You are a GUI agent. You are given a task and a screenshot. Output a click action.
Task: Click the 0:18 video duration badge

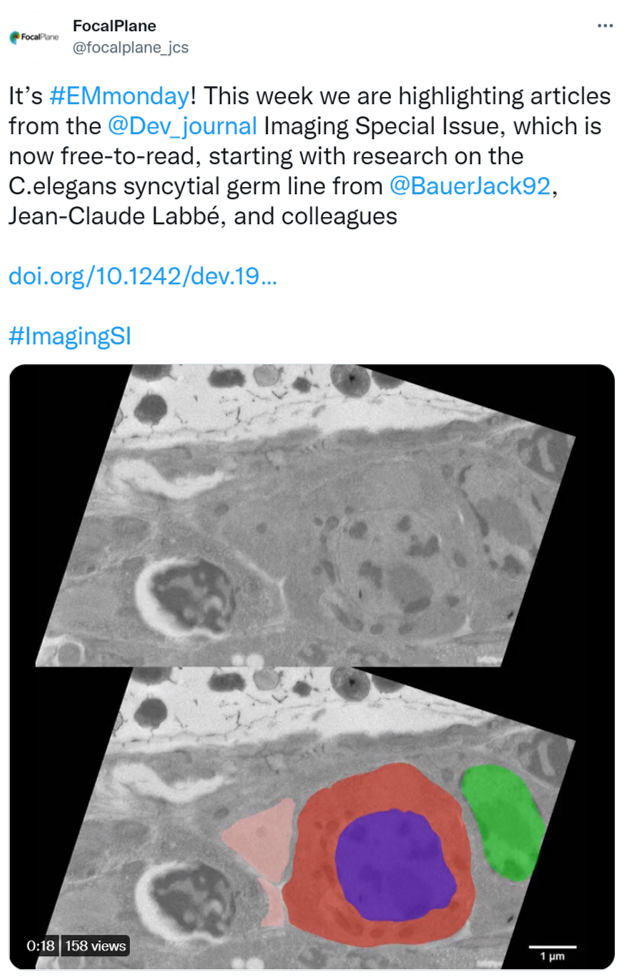[x=40, y=946]
